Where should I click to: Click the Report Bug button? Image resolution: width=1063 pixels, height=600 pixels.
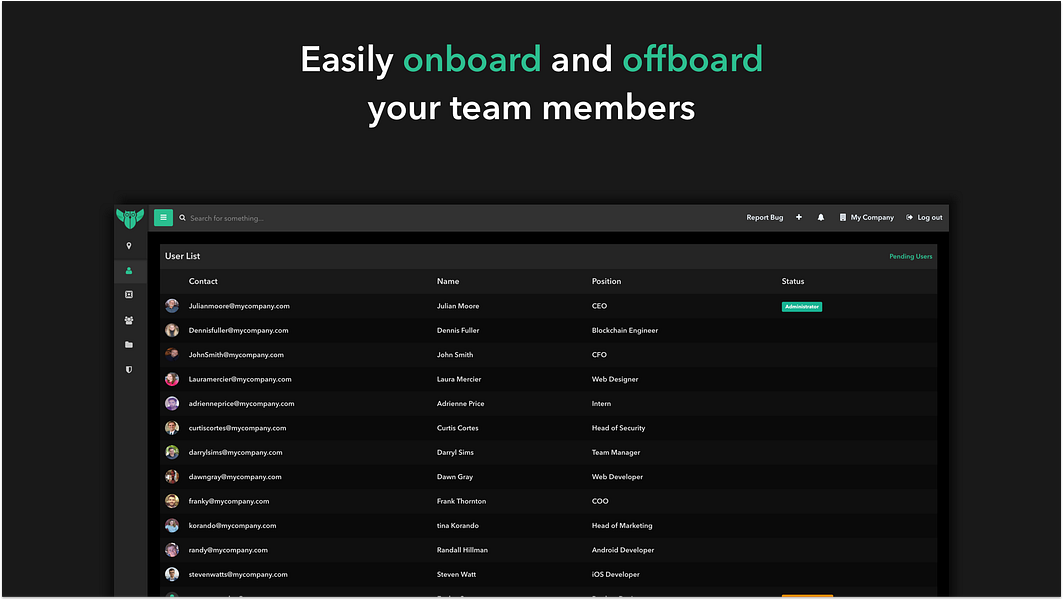coord(764,217)
